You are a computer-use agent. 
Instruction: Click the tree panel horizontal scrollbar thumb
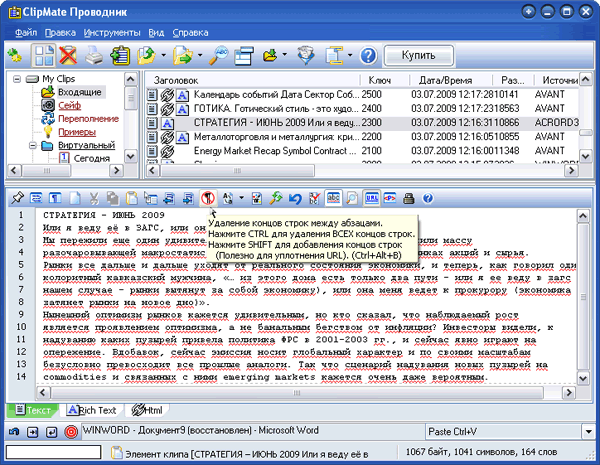(46, 170)
